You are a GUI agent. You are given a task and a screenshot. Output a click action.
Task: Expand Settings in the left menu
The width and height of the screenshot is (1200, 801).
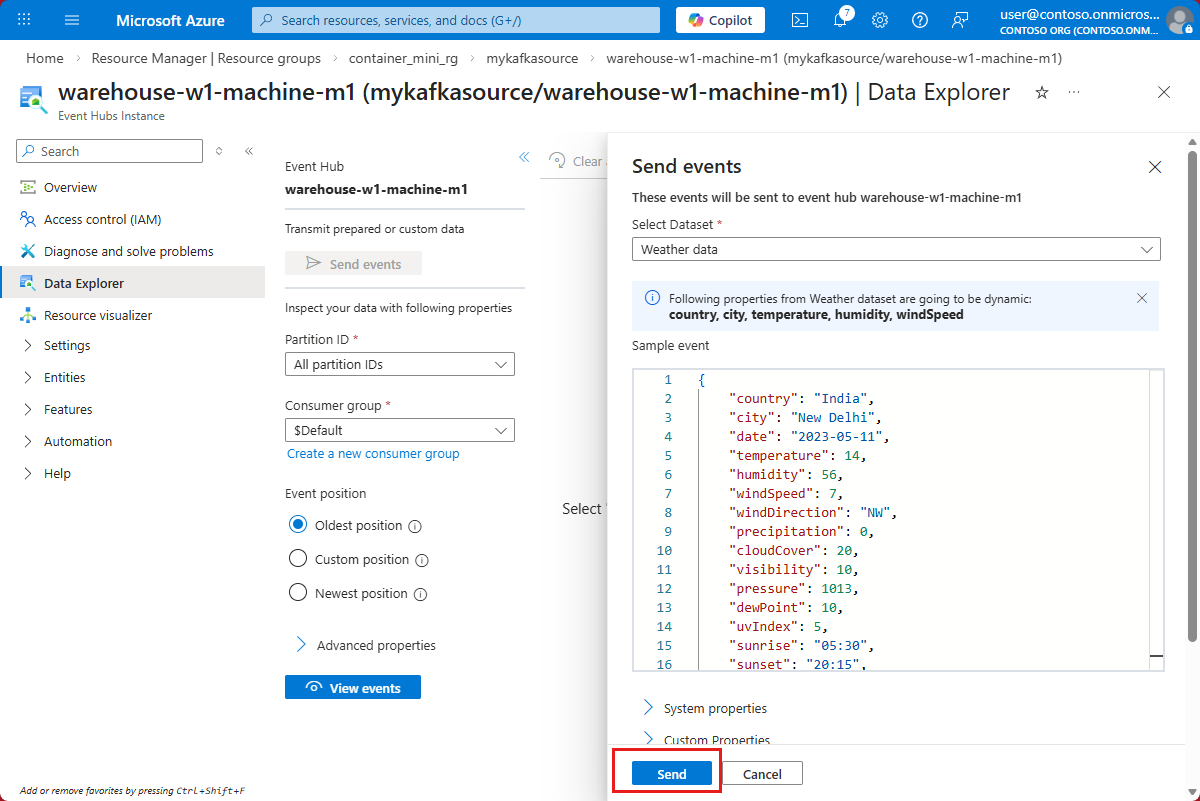[57, 346]
